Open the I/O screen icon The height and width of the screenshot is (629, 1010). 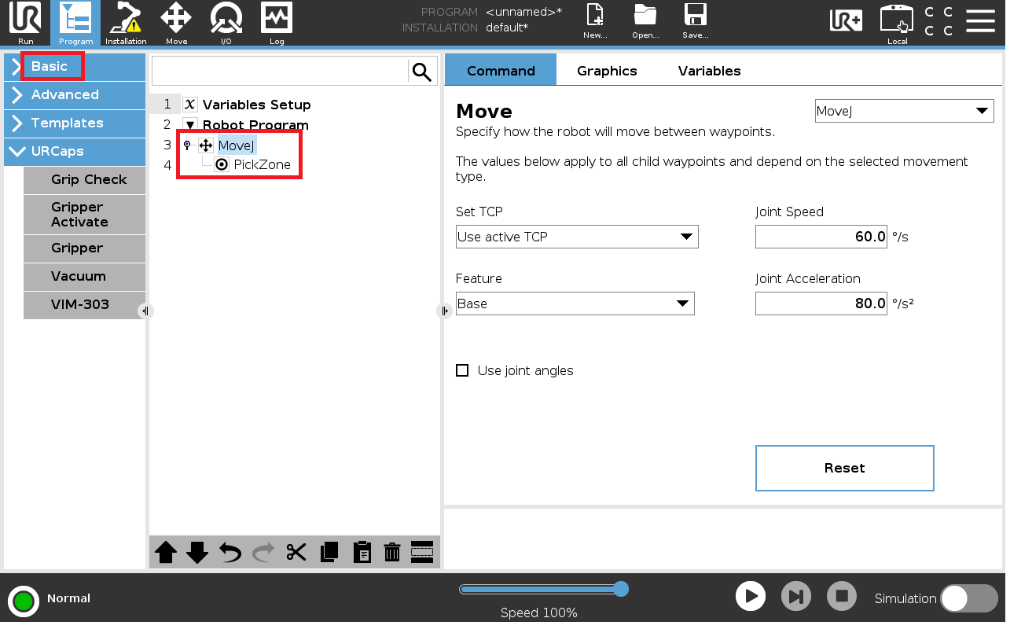pos(226,23)
